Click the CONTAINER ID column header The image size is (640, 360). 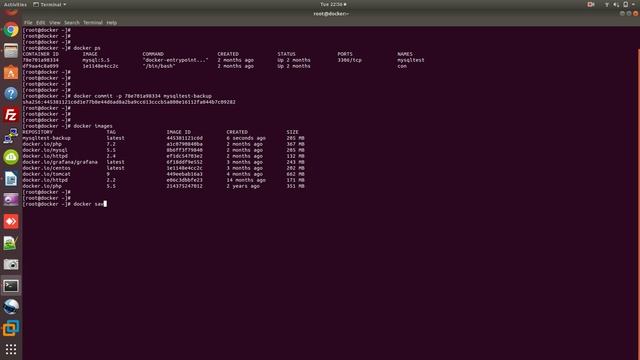40,54
